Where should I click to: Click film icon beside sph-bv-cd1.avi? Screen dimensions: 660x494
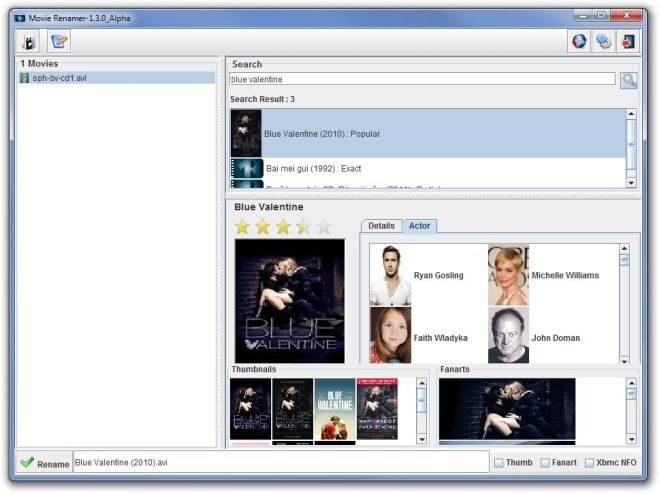point(24,78)
